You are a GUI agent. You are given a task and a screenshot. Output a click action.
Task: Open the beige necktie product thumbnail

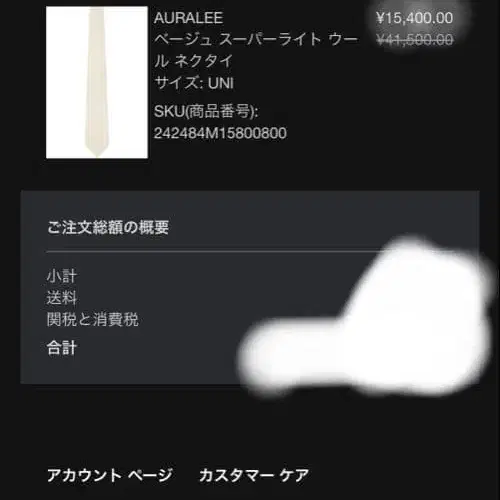click(x=97, y=82)
